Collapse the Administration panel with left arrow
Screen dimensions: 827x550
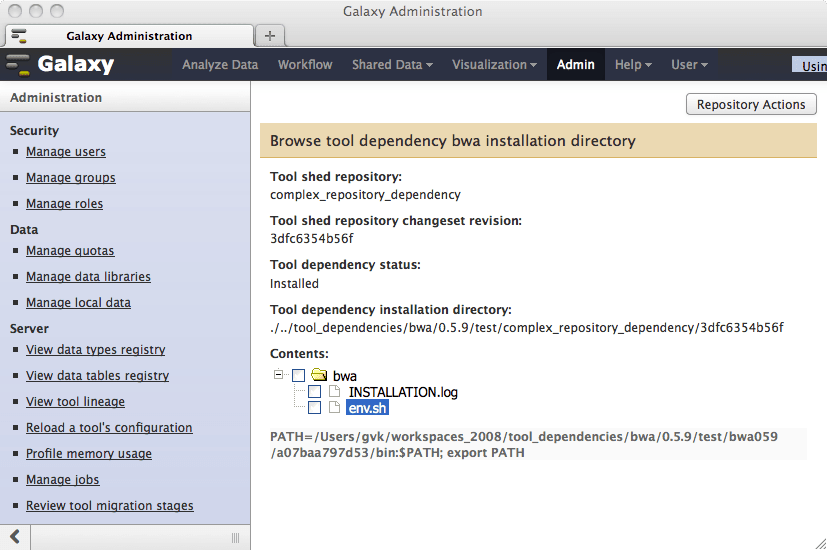coord(14,537)
